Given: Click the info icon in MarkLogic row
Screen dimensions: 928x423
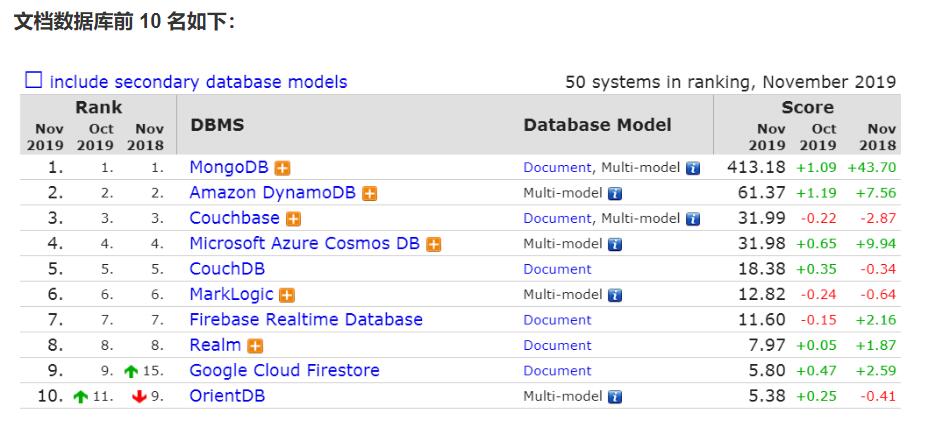Looking at the screenshot, I should (616, 296).
